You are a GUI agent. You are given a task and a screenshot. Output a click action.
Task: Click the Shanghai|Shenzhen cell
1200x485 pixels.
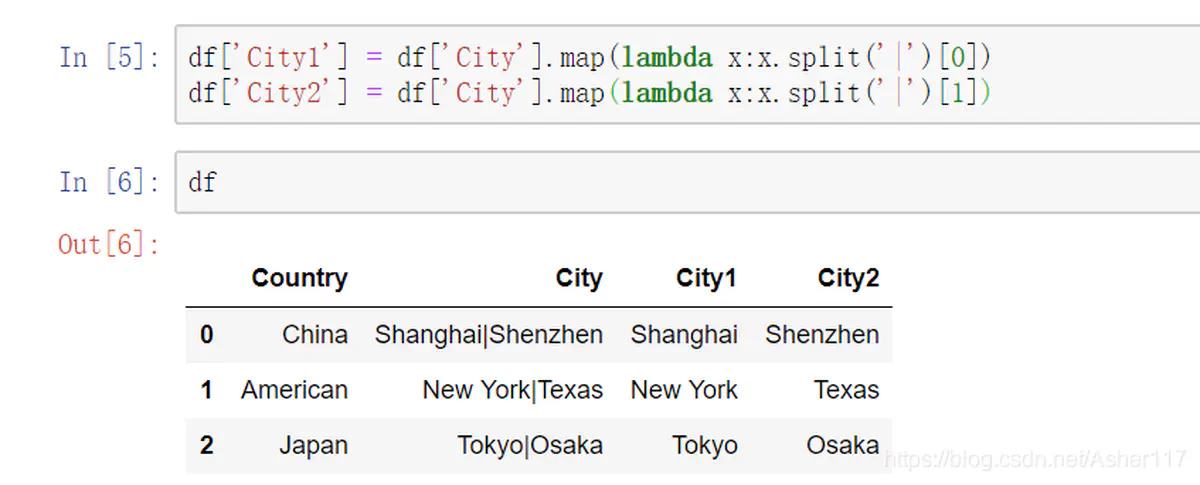point(488,334)
